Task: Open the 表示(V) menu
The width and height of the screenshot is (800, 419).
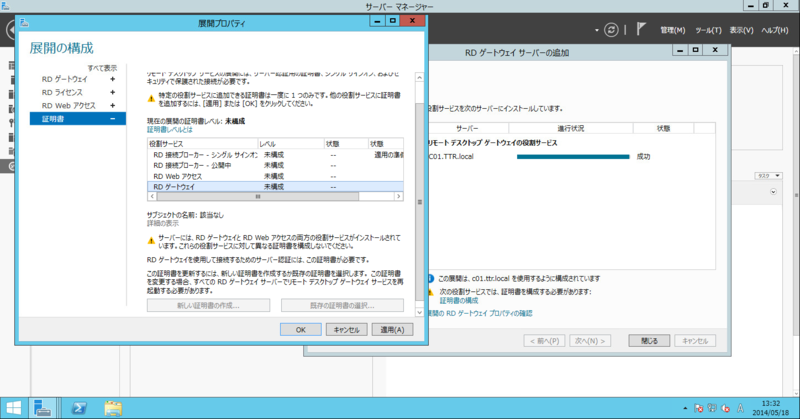Action: [x=741, y=31]
